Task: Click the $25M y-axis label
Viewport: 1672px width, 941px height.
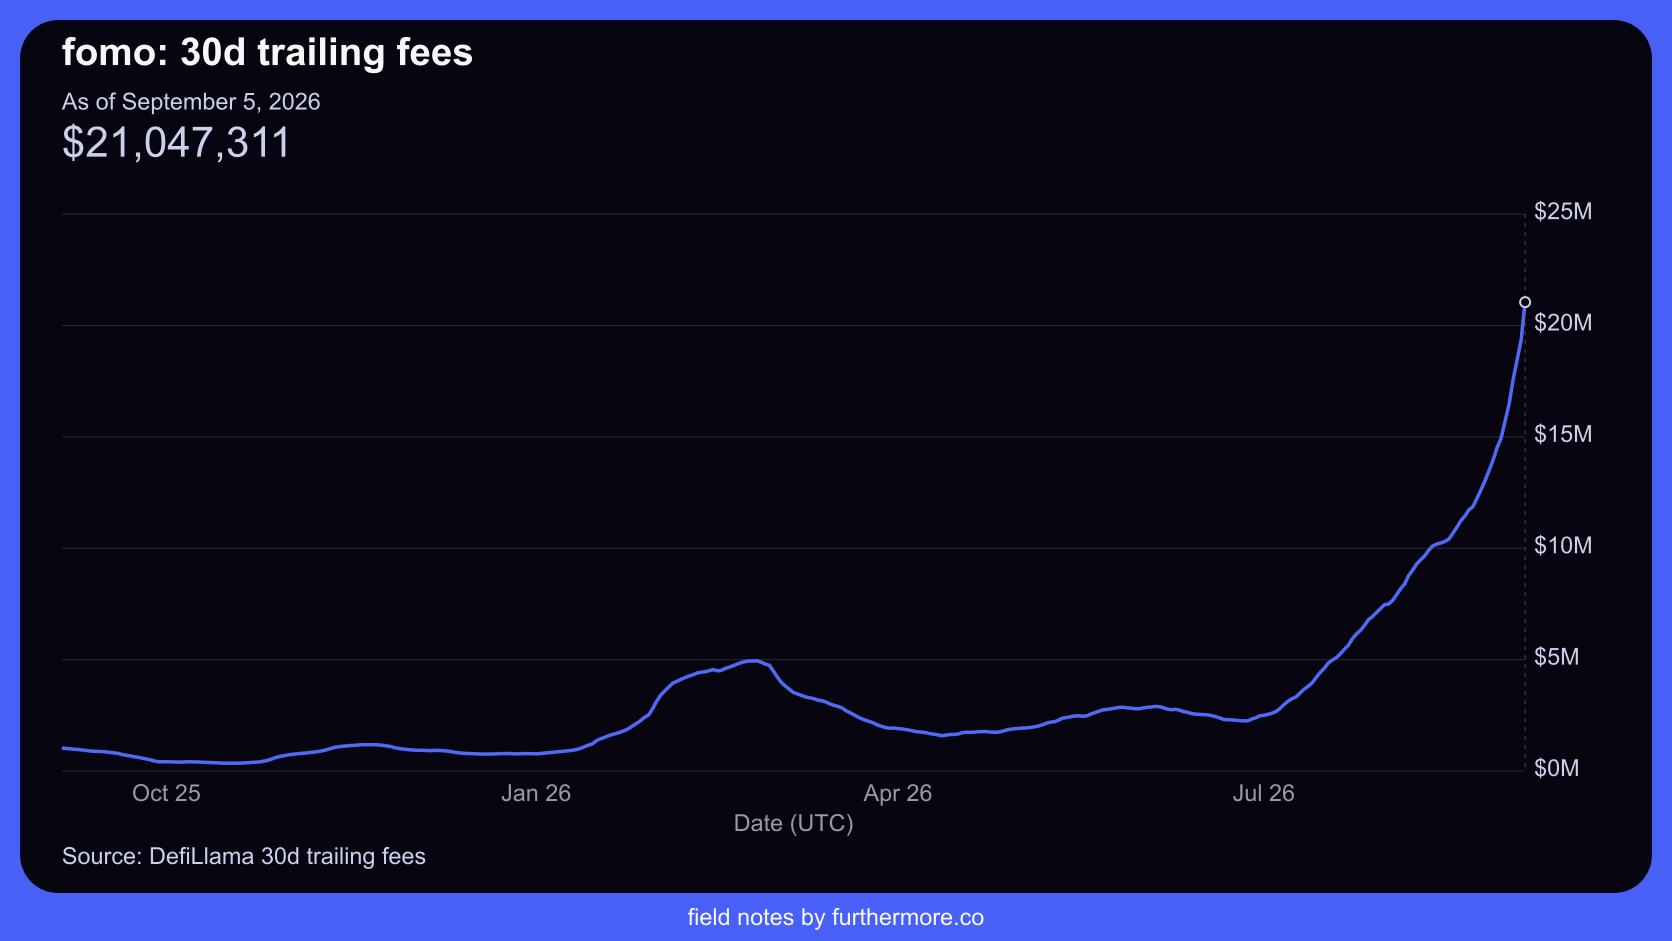Action: point(1563,211)
